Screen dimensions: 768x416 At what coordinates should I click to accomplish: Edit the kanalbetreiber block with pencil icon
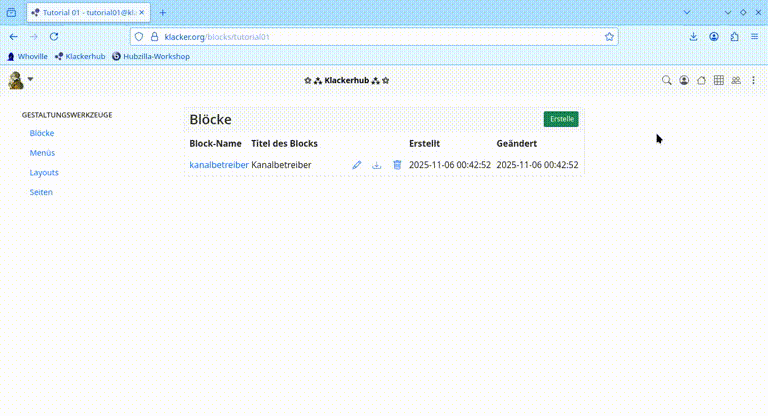pyautogui.click(x=357, y=165)
